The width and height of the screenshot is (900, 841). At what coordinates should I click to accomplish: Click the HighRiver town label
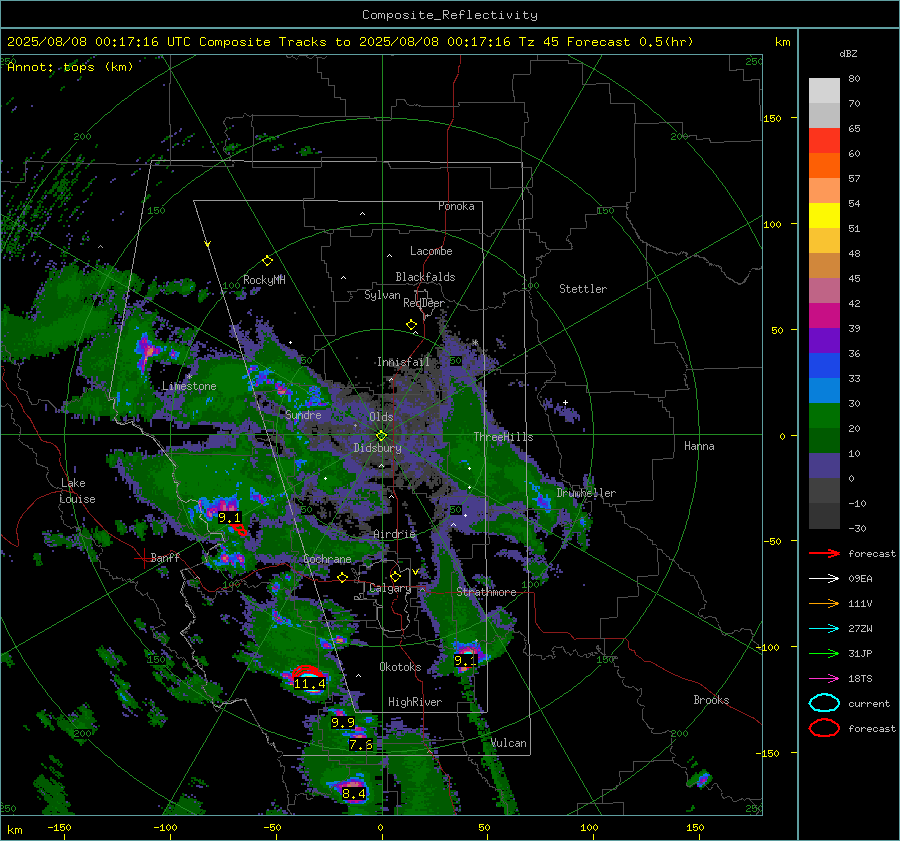click(415, 702)
